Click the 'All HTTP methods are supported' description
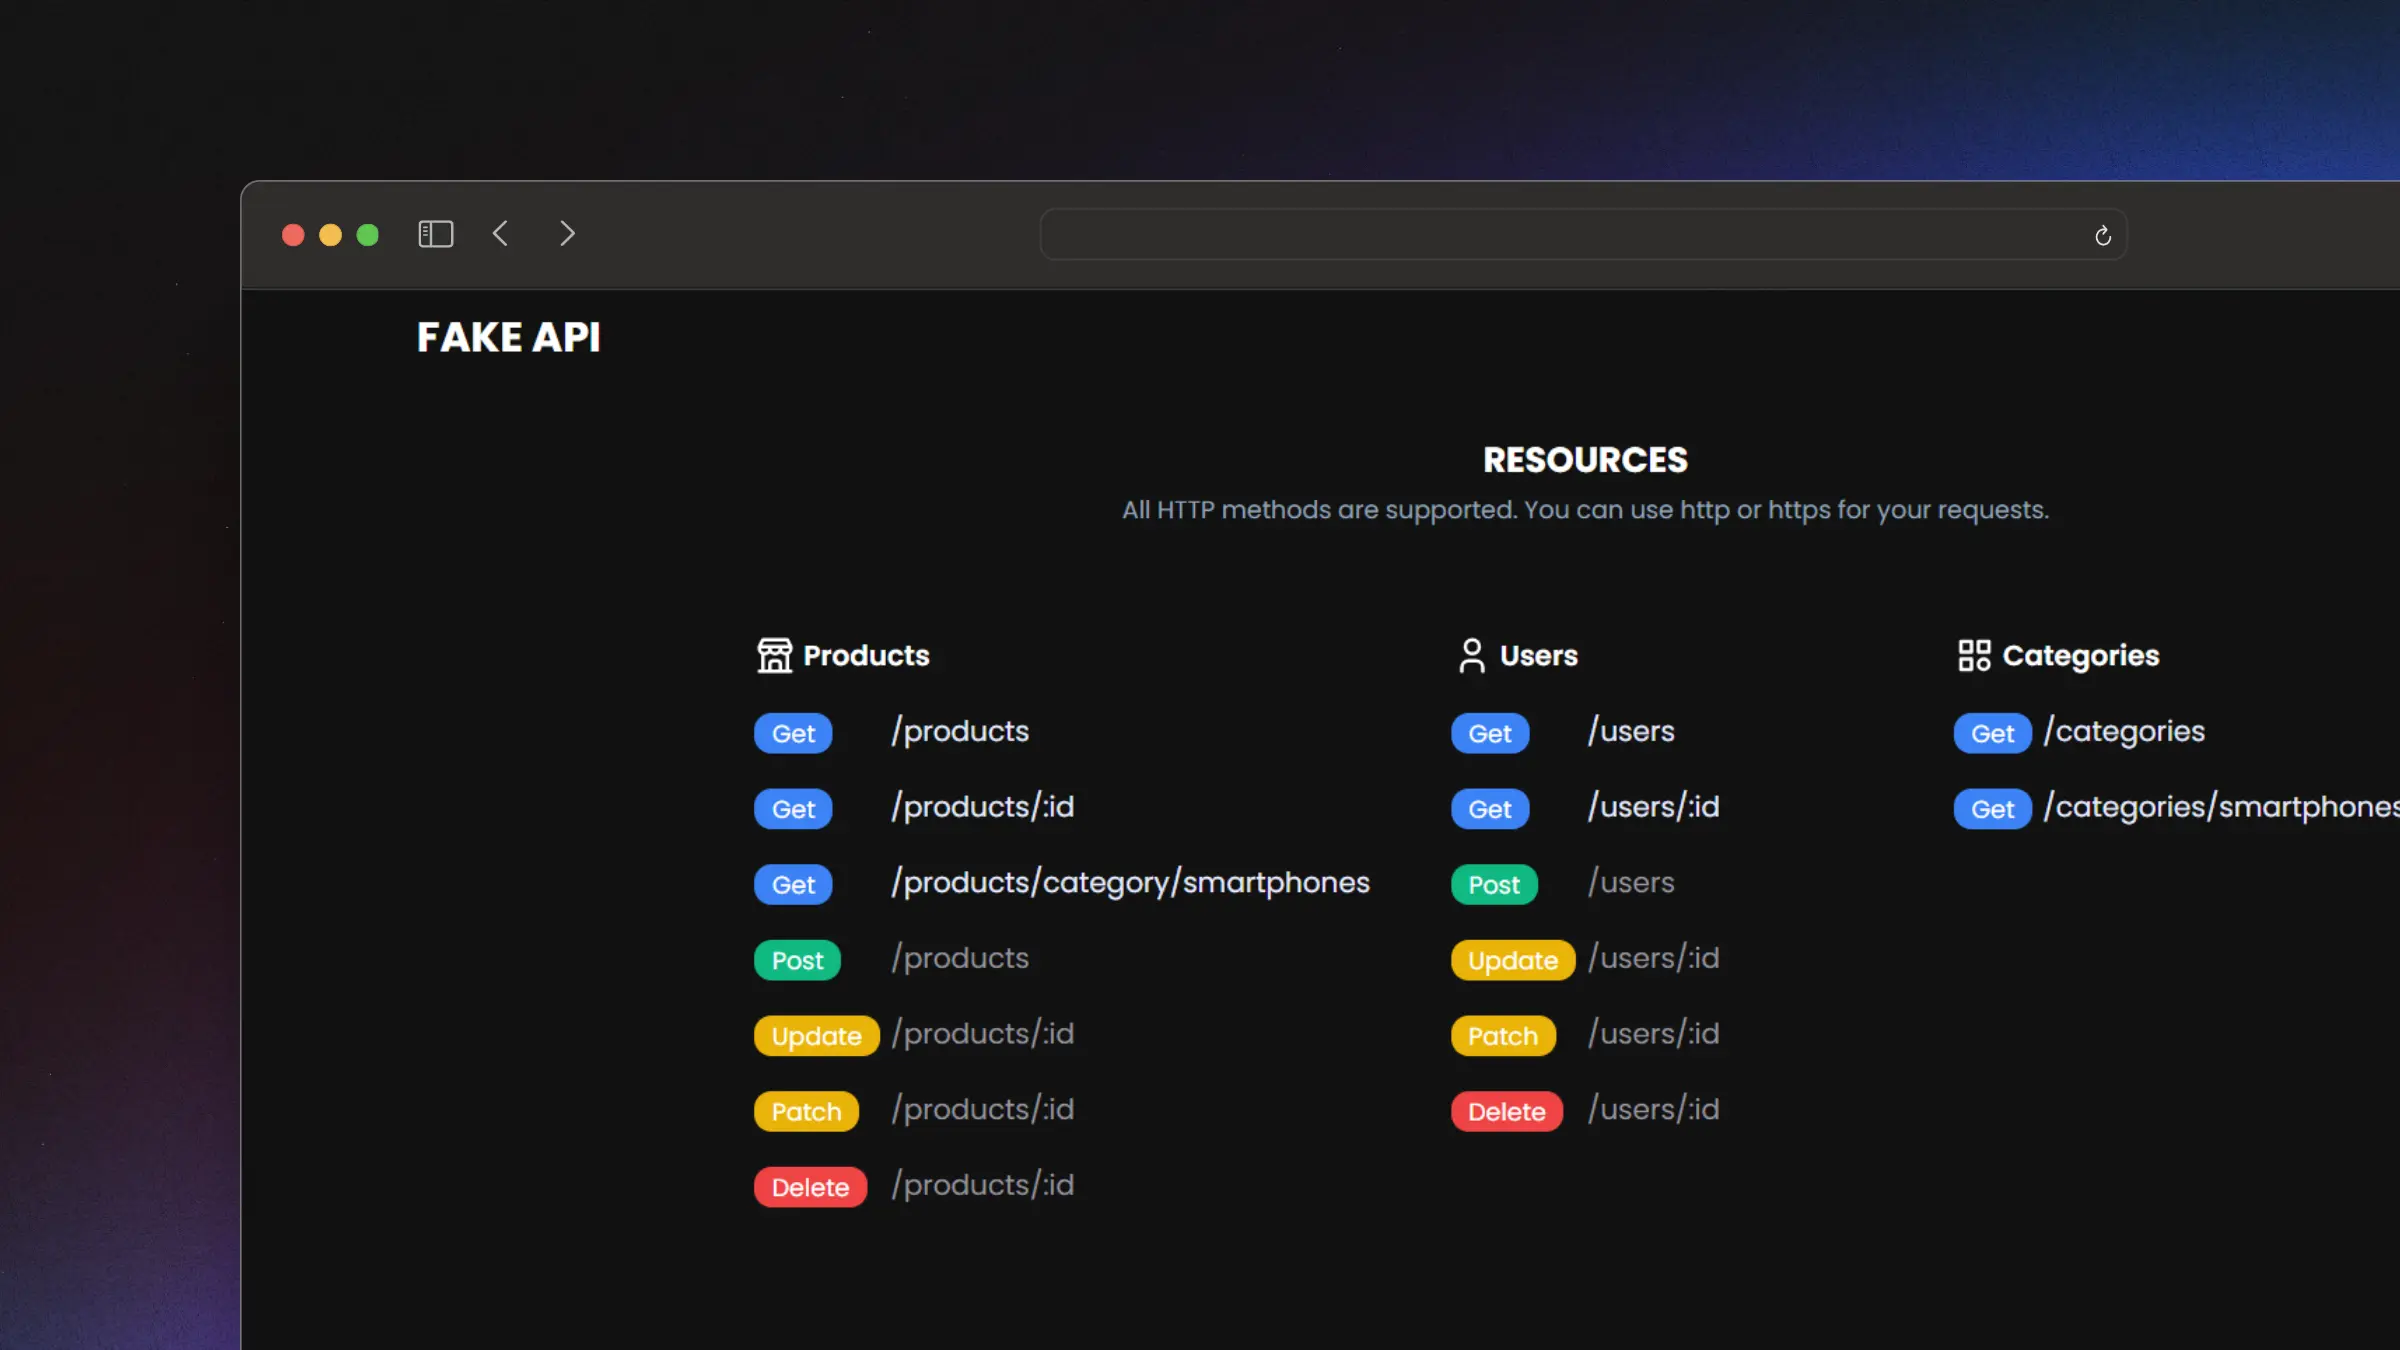2400x1350 pixels. 1585,510
